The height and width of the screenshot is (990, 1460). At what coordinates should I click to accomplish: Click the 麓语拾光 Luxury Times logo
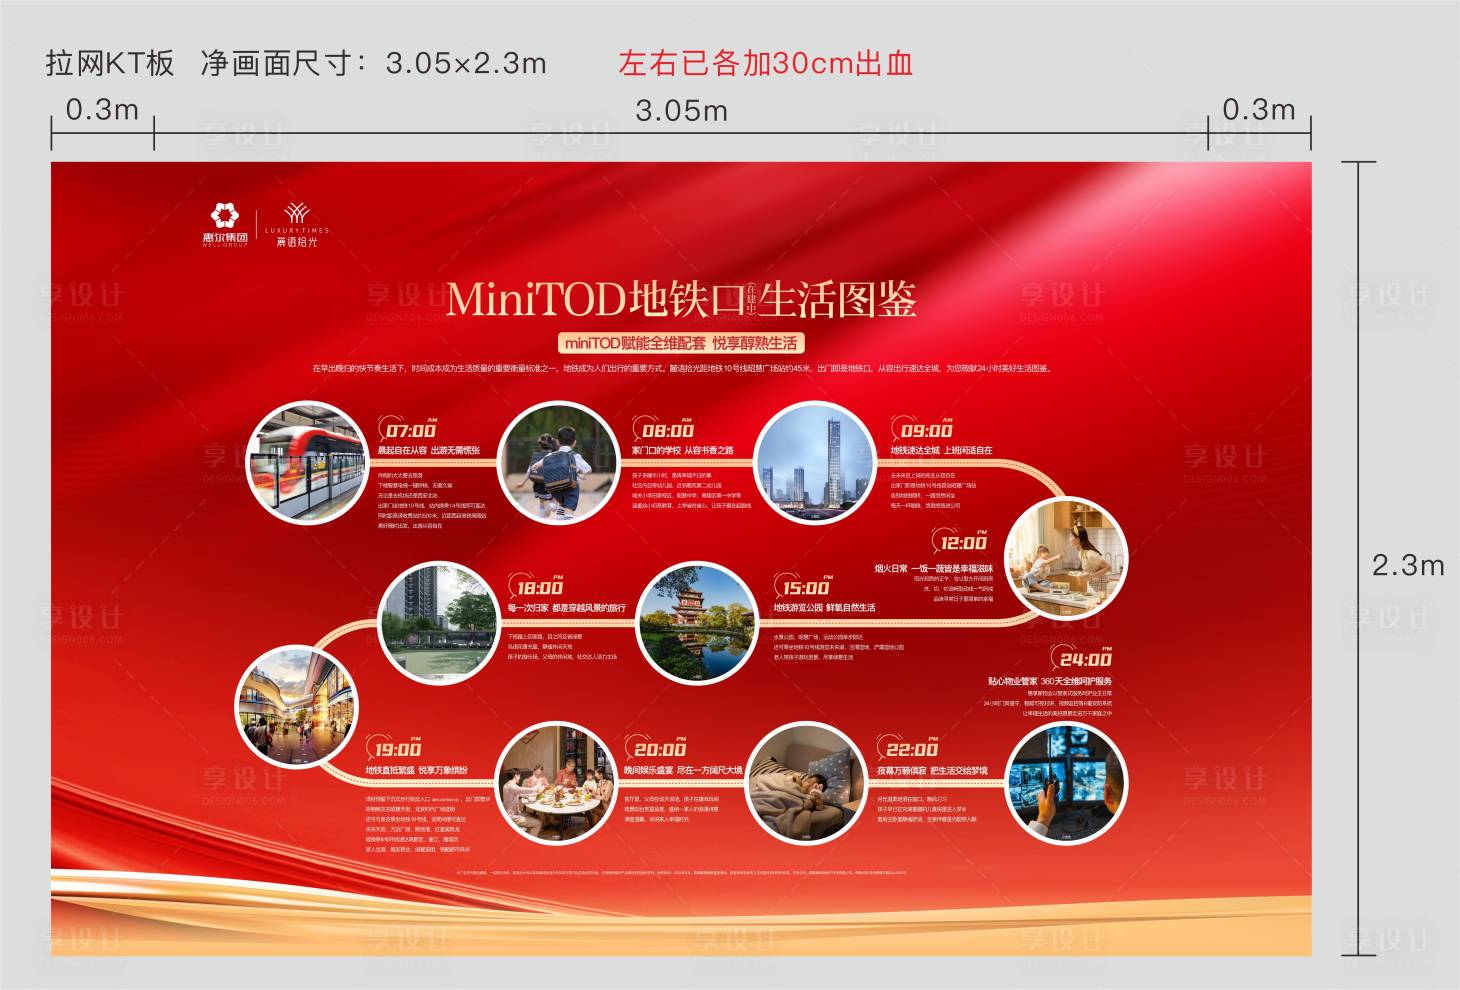296,225
